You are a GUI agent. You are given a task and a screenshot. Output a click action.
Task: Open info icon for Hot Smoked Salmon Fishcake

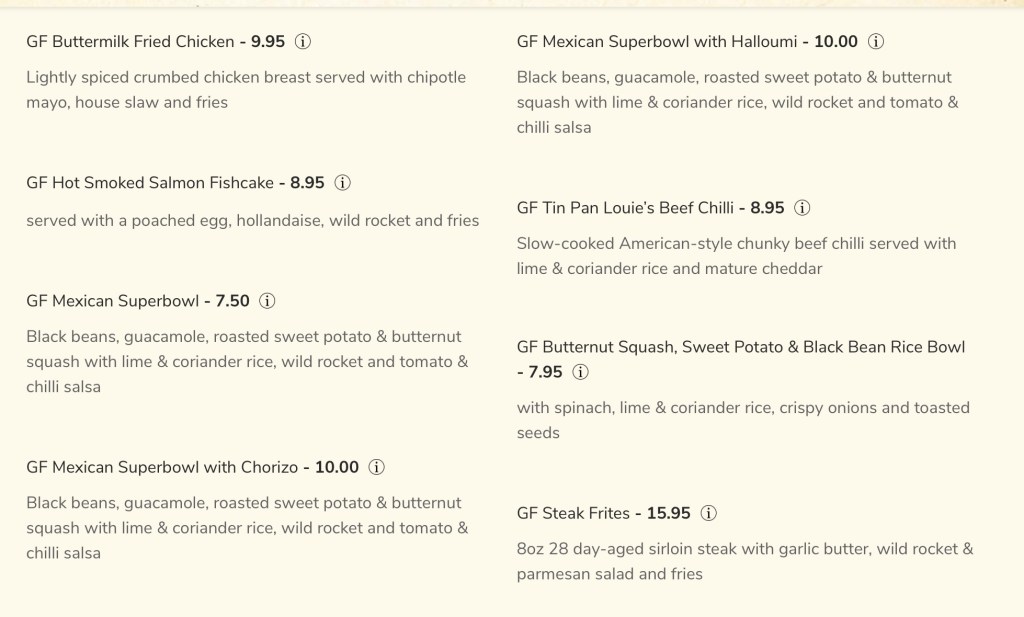pyautogui.click(x=343, y=183)
